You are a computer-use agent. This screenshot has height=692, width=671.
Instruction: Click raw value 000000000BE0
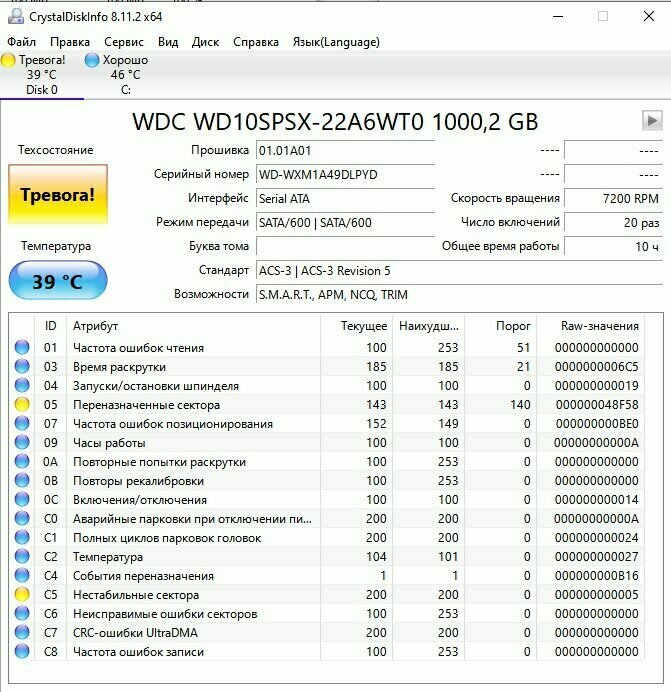point(597,424)
